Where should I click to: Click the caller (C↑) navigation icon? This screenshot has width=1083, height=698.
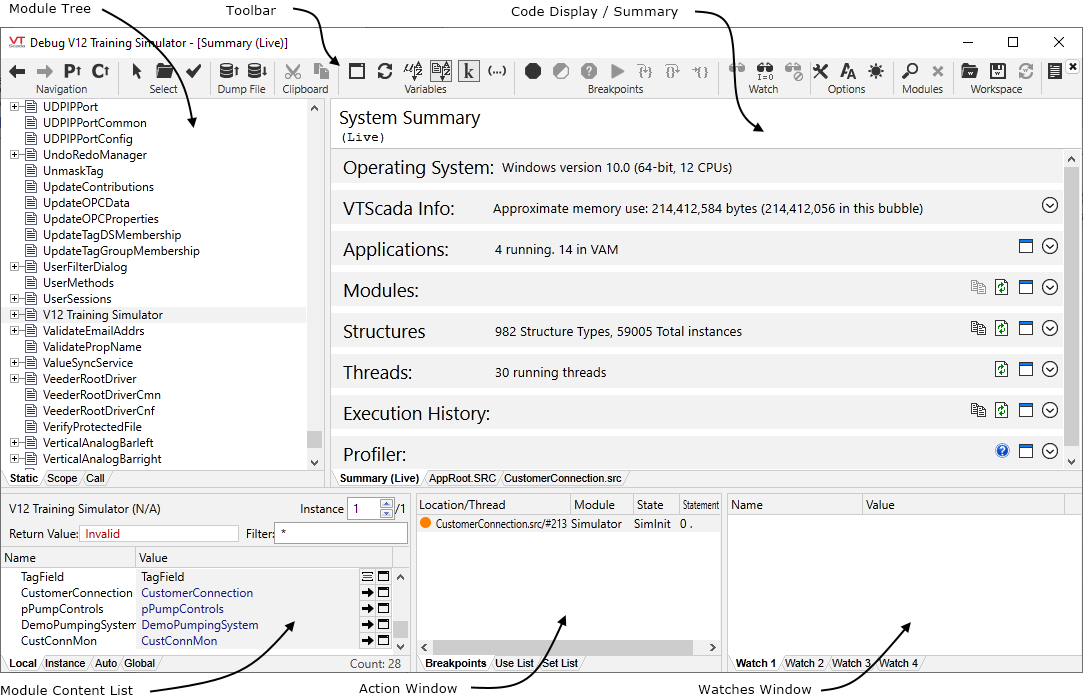[x=101, y=71]
